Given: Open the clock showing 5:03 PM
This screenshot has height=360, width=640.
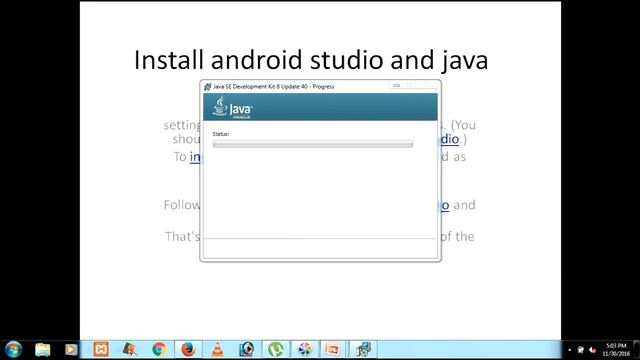Looking at the screenshot, I should pos(616,350).
